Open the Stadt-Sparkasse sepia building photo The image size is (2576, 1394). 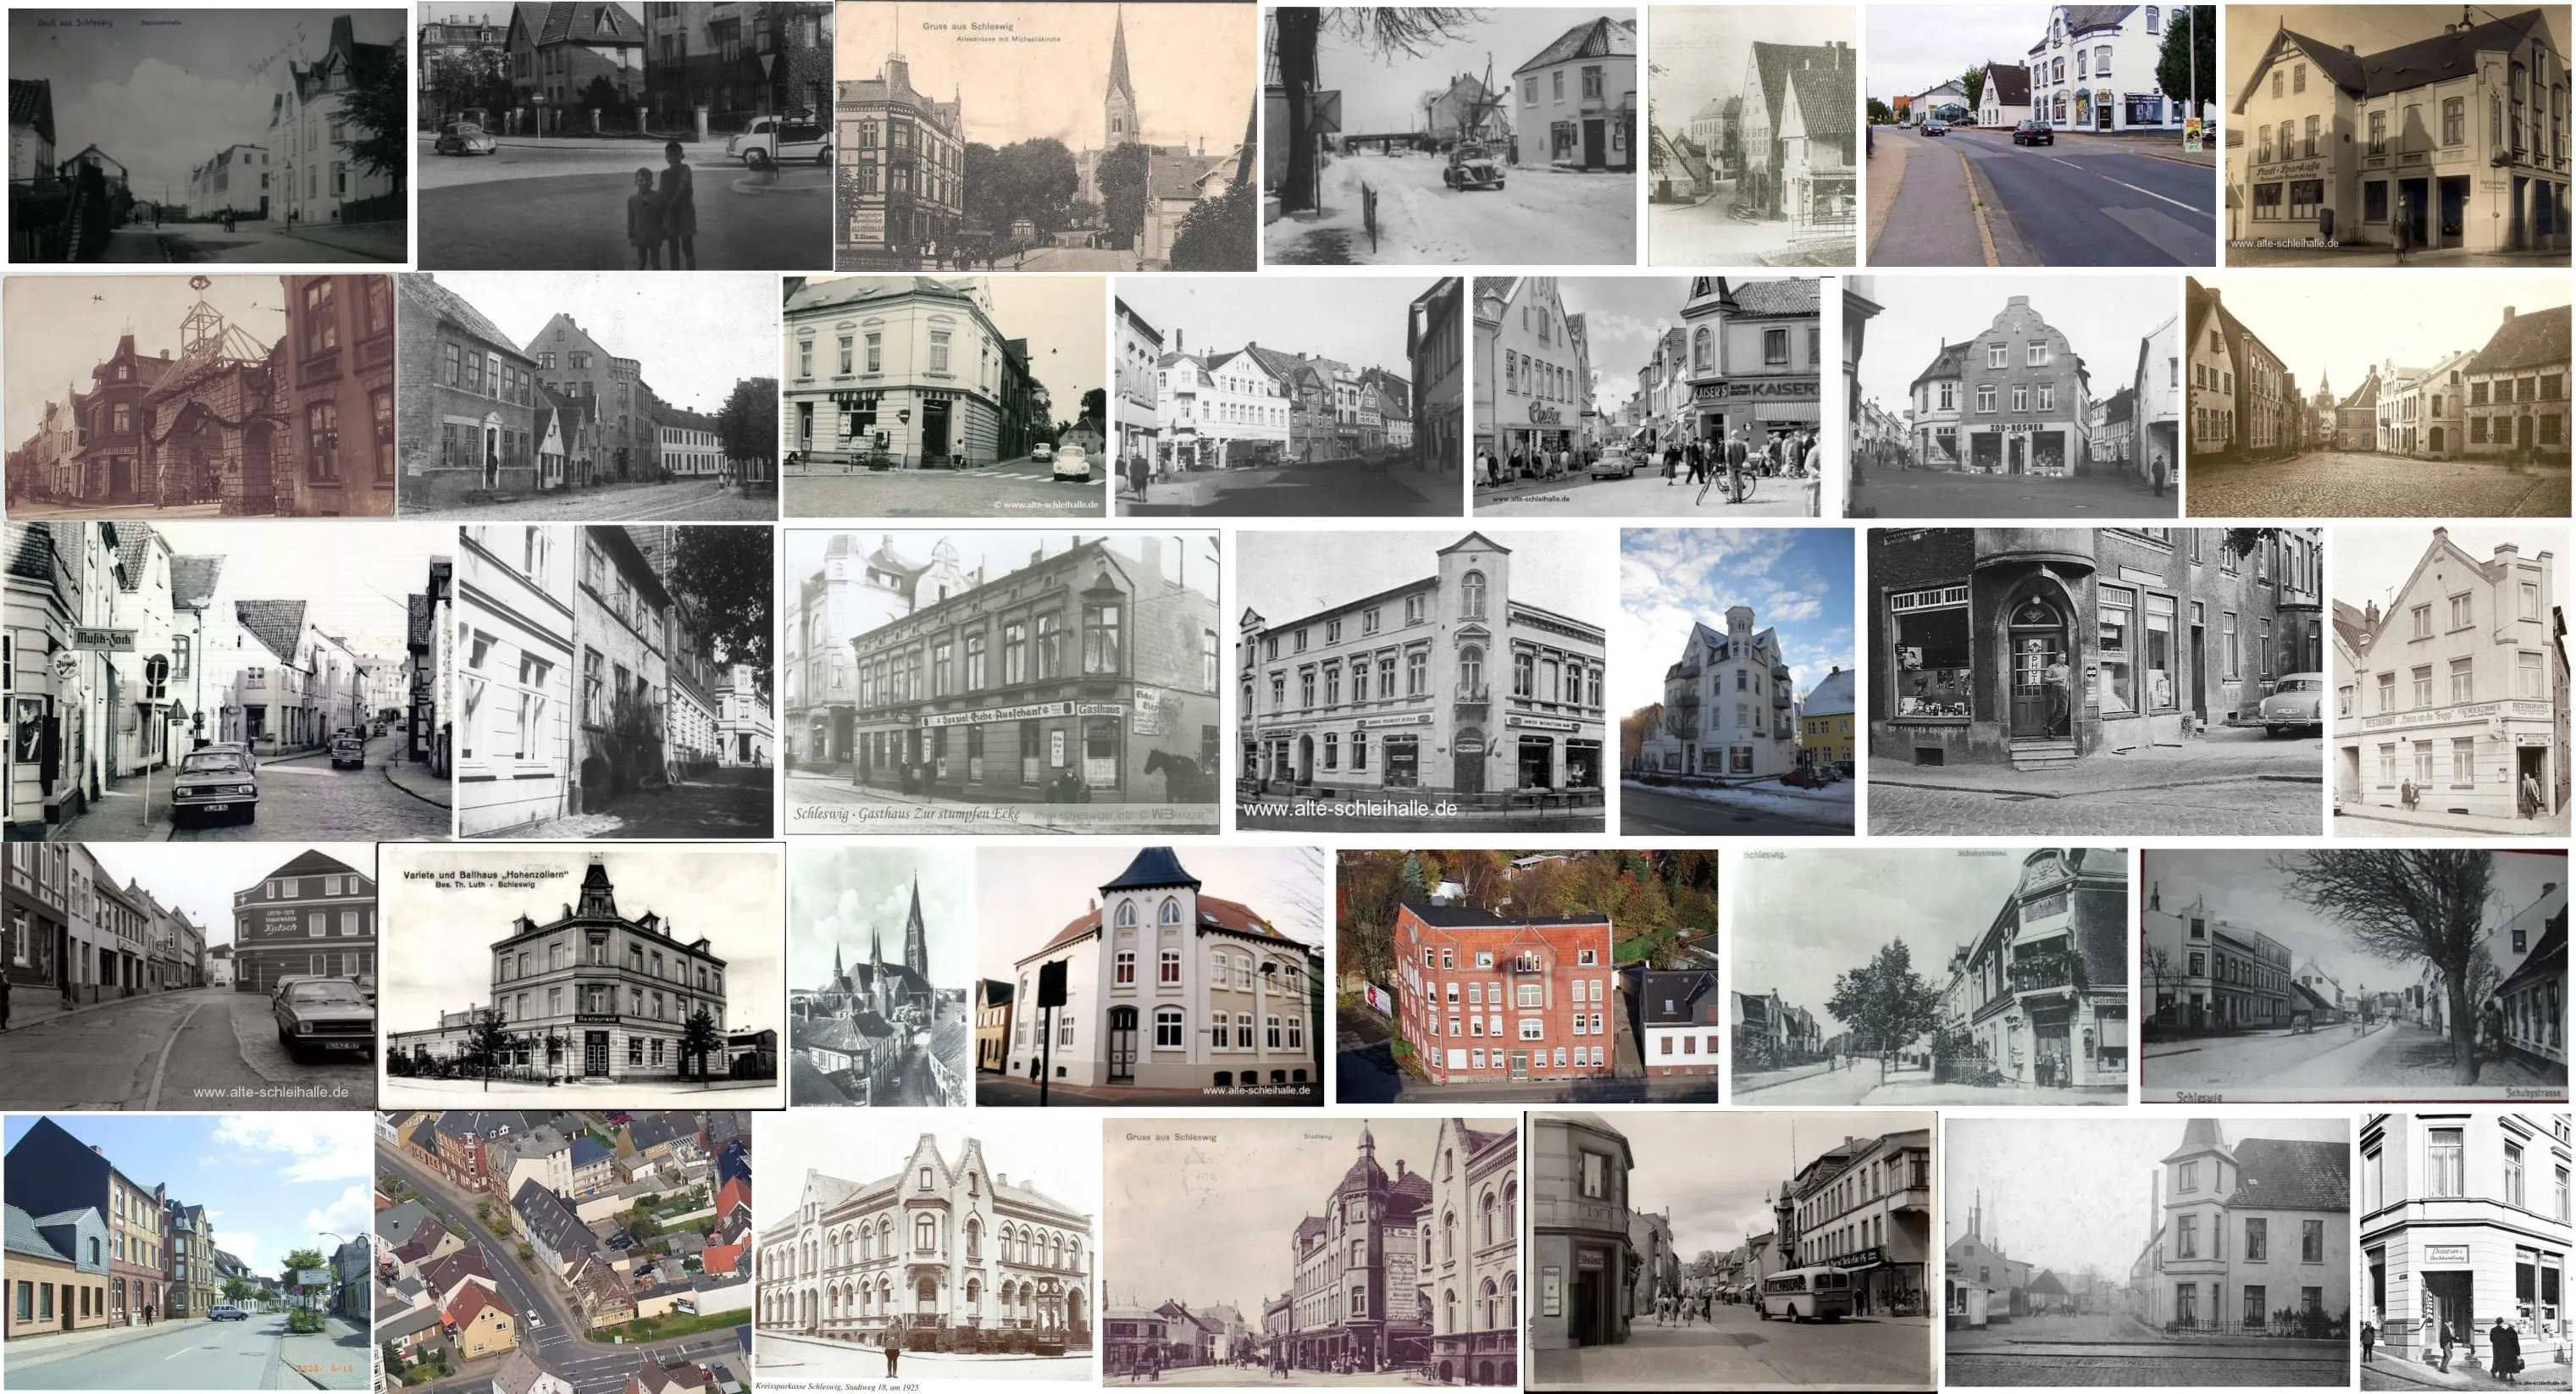pos(2398,135)
